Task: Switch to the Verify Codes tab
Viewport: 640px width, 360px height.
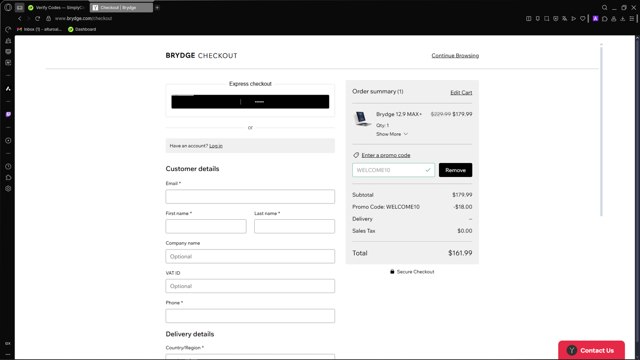Action: (x=56, y=7)
